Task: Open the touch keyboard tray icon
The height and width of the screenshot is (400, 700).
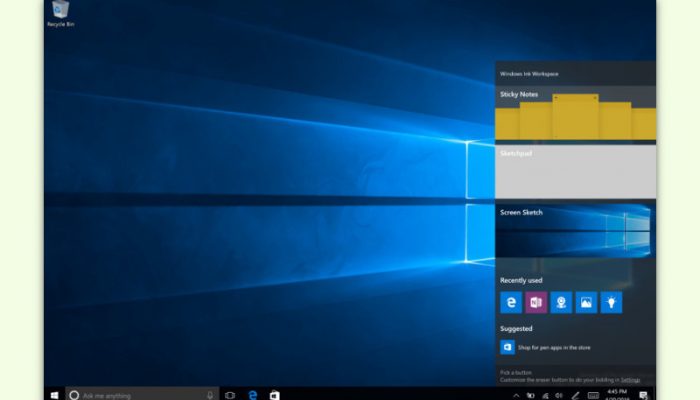Action: 593,396
